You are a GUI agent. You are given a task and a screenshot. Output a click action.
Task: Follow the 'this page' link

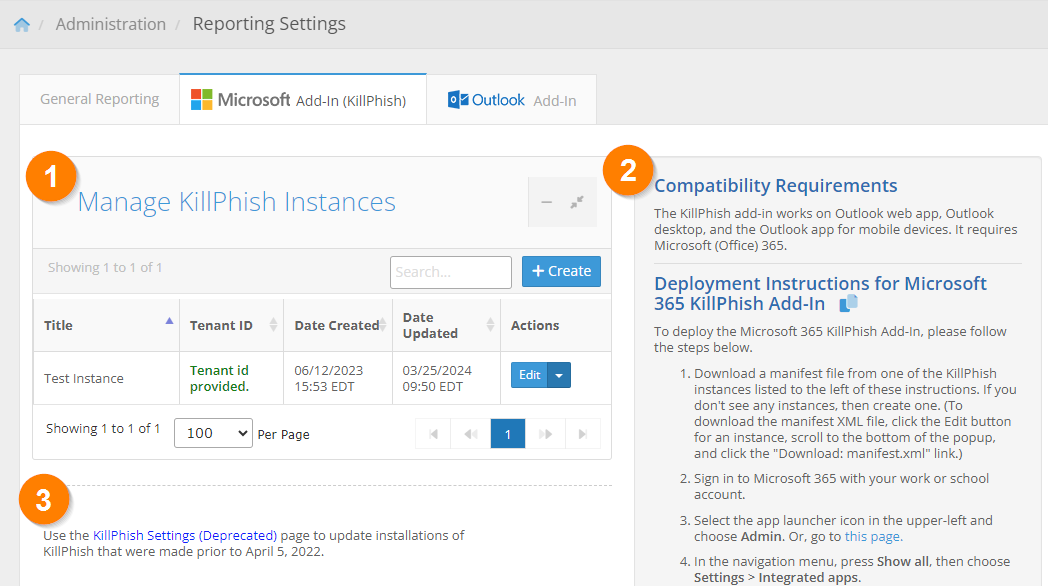(x=872, y=537)
